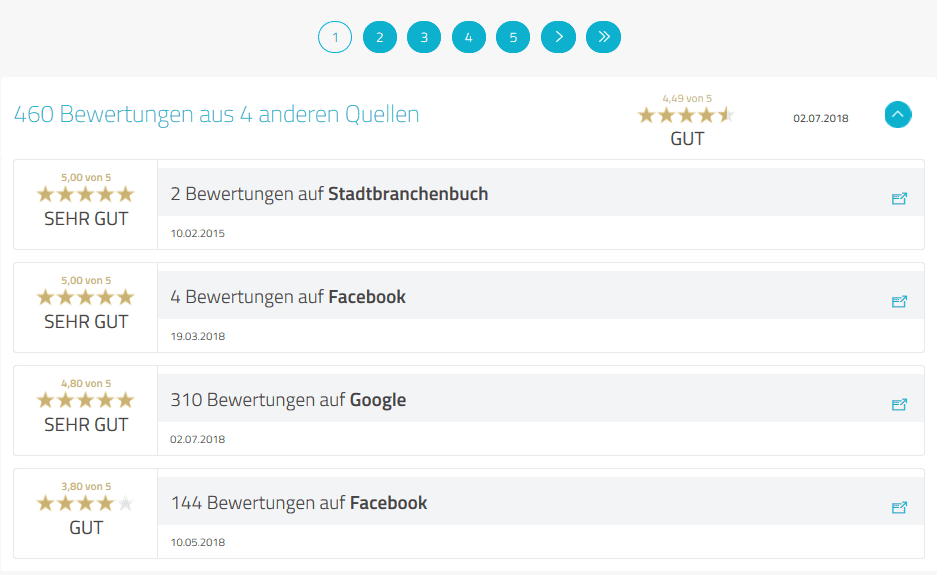Click the 3,80 von 5 star rating
Viewport: 937px width, 575px height.
click(85, 503)
